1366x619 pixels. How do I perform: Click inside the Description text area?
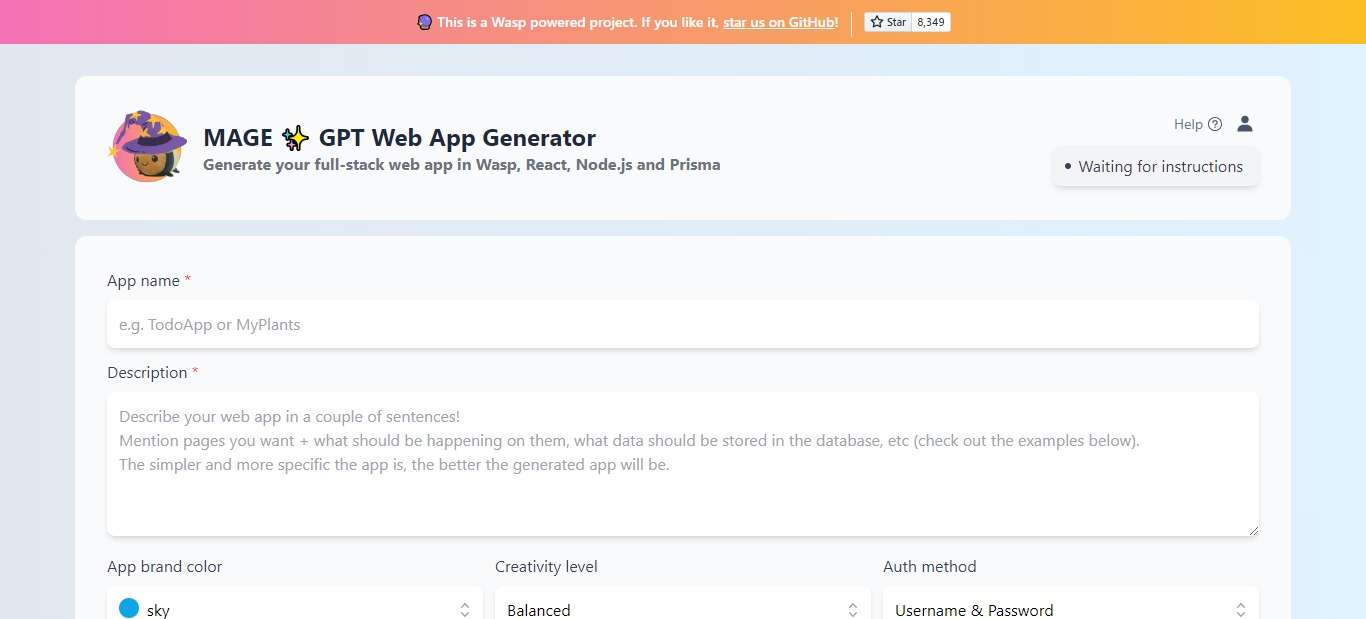click(682, 463)
